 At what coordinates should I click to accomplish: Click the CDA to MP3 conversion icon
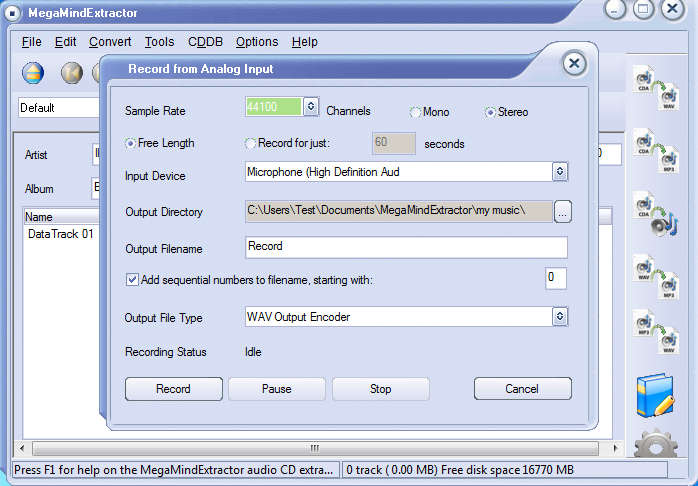coord(656,151)
